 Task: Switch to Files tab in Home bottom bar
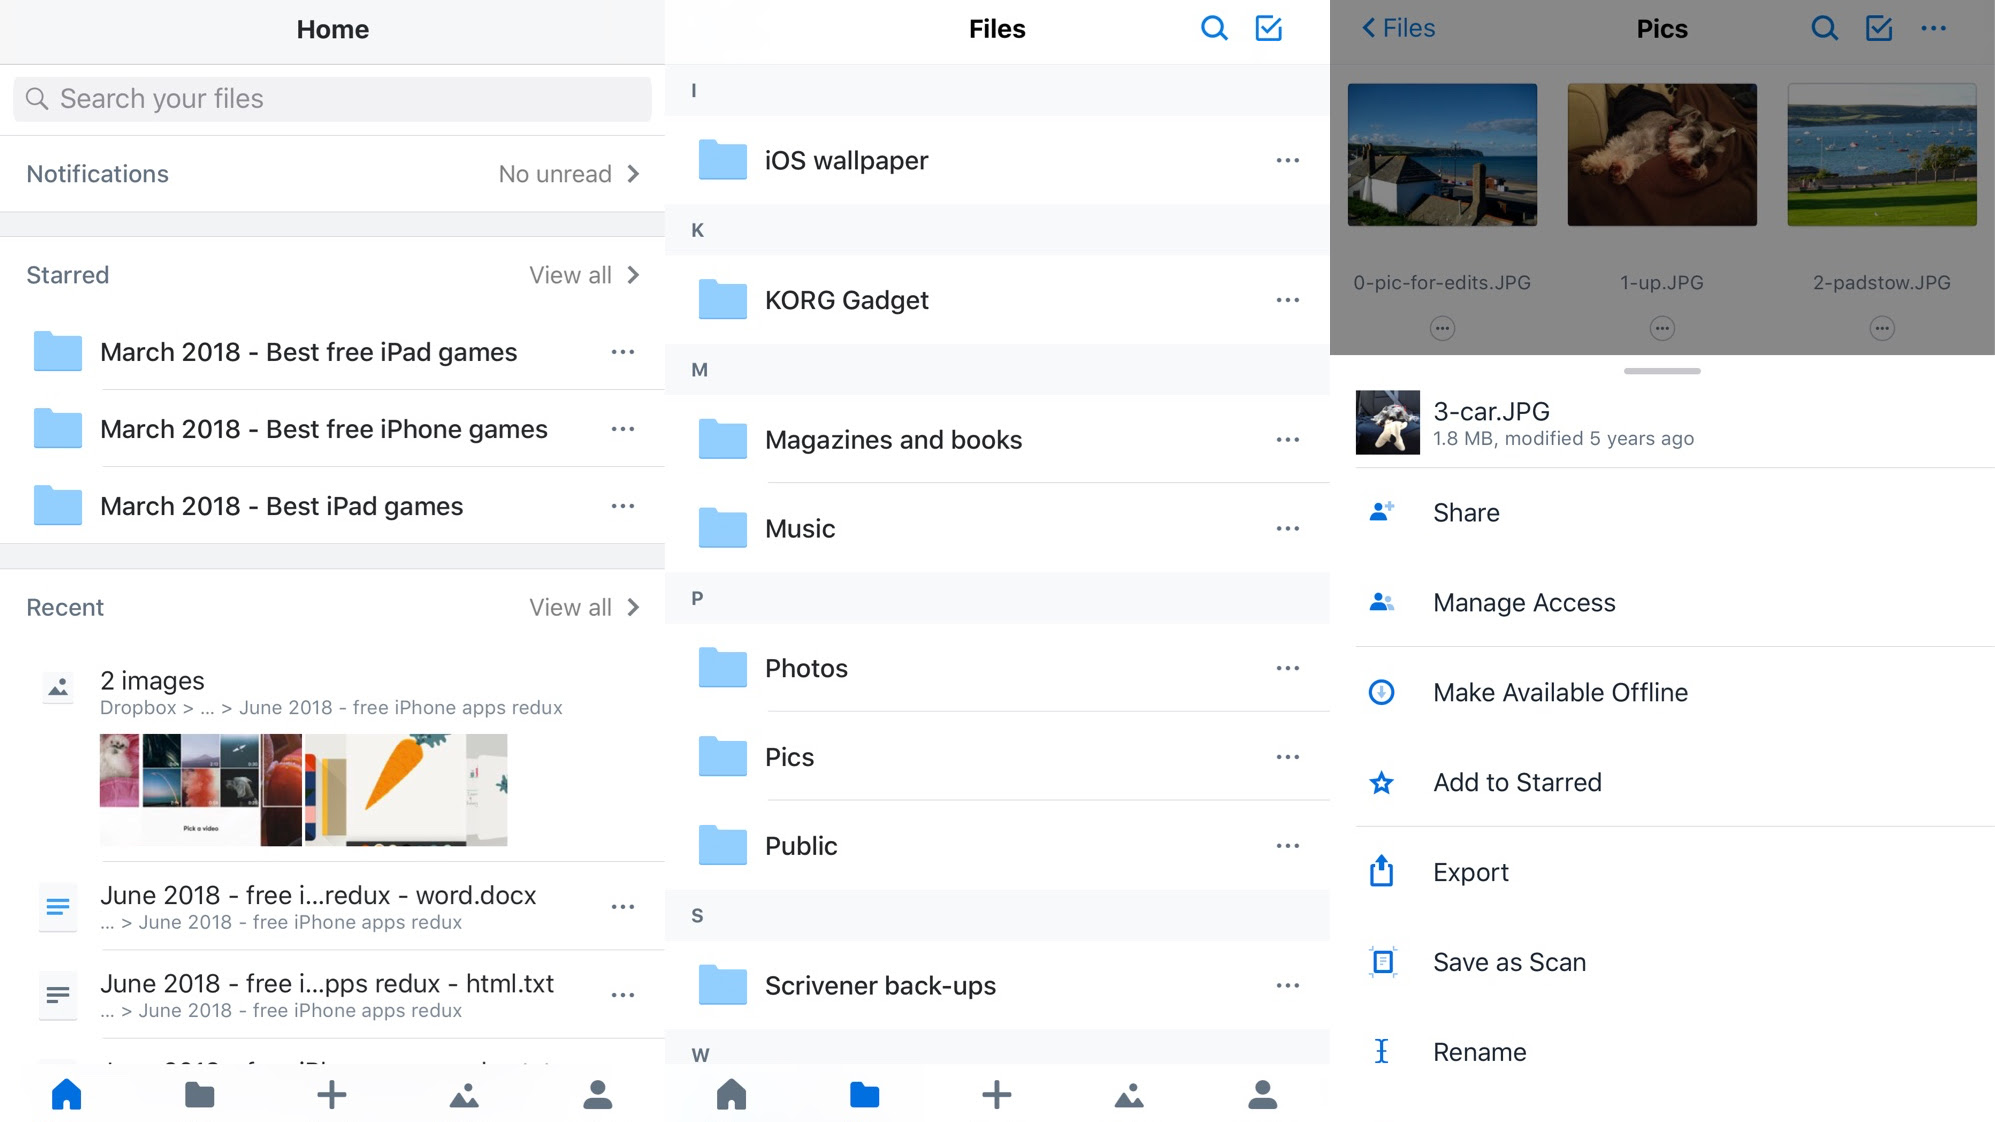point(199,1095)
